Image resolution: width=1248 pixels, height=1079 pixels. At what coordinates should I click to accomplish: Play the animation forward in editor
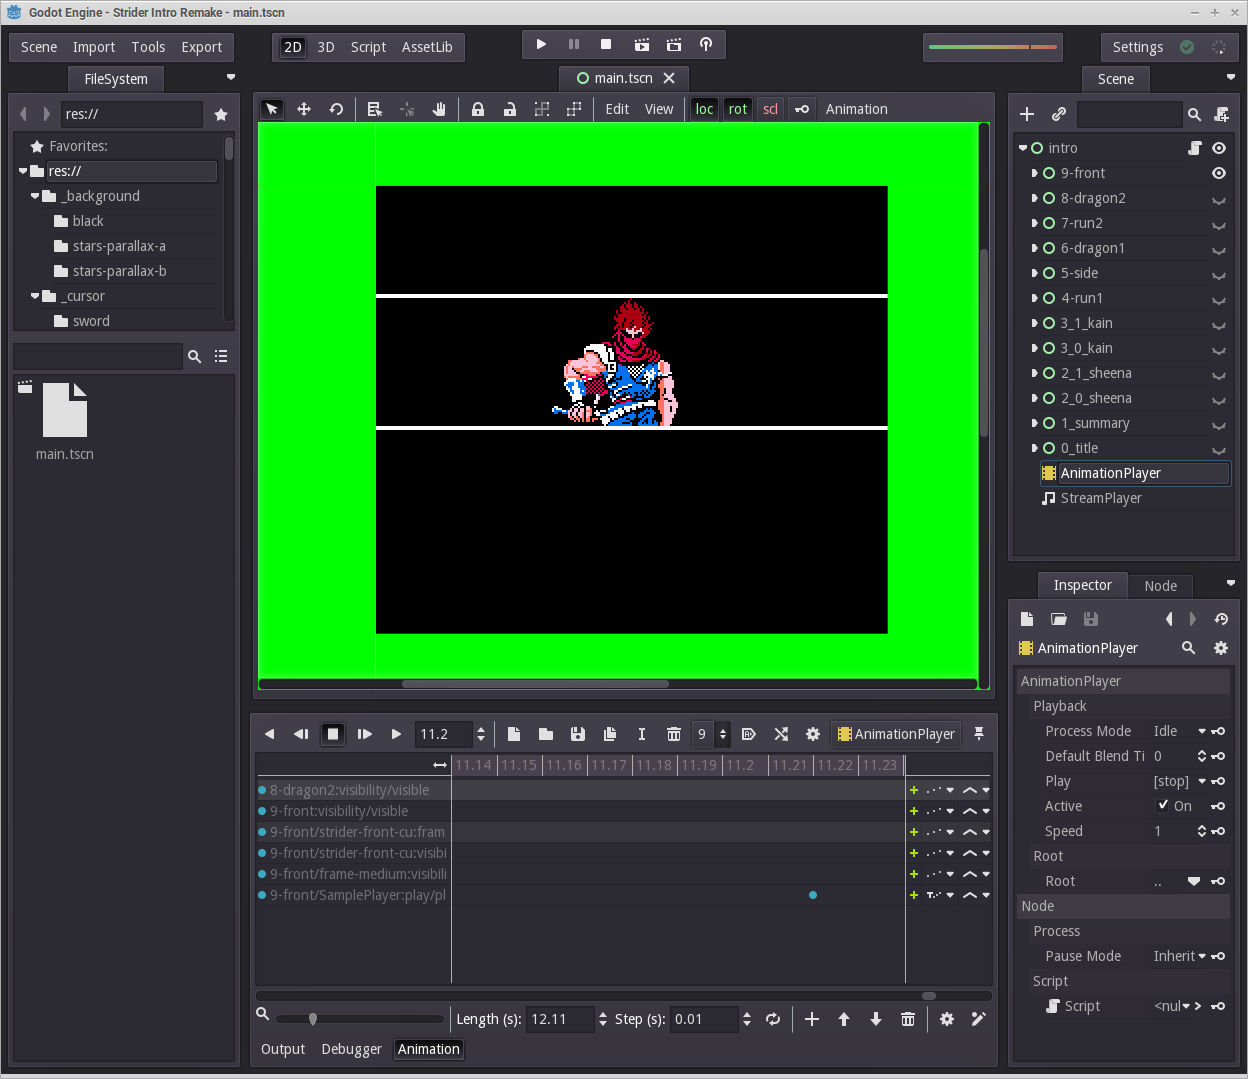[x=396, y=734]
